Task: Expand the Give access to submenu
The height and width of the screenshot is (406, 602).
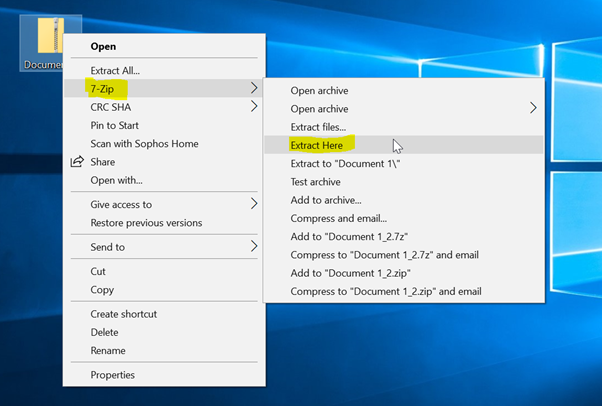Action: [x=254, y=204]
